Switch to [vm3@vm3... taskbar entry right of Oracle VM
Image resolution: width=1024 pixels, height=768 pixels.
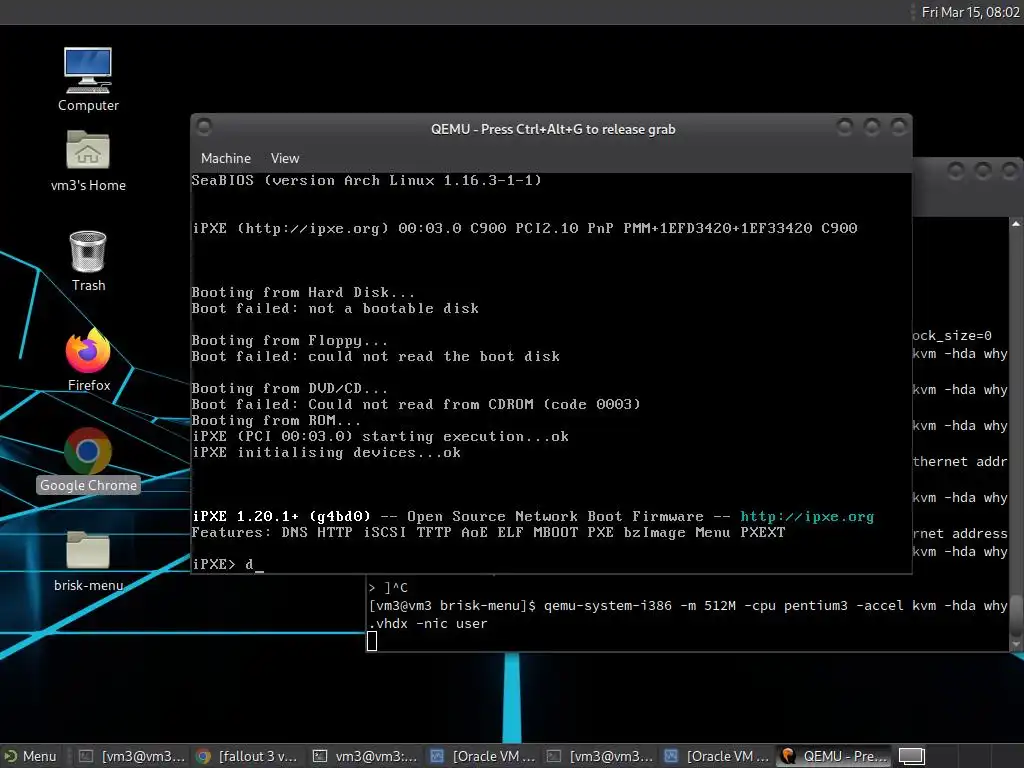point(599,756)
